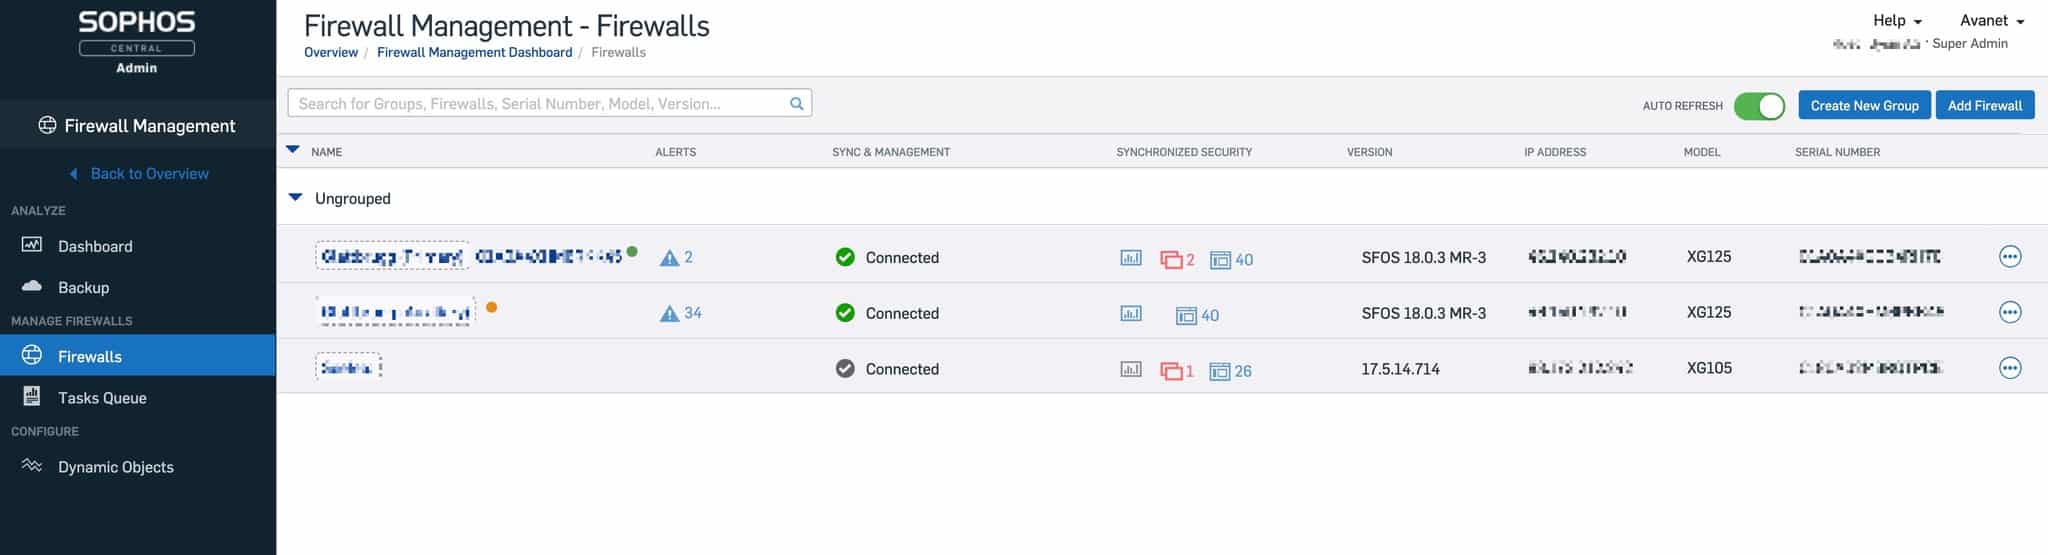2048x555 pixels.
Task: Click the collapse-all arrow beside the Name header
Action: 293,150
